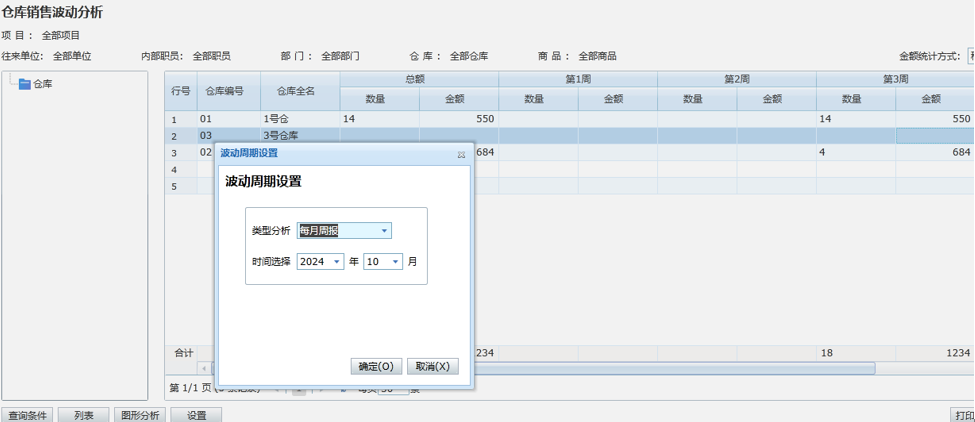Click the 第3周 金额 cell showing 684
This screenshot has width=975, height=422.
pyautogui.click(x=934, y=153)
